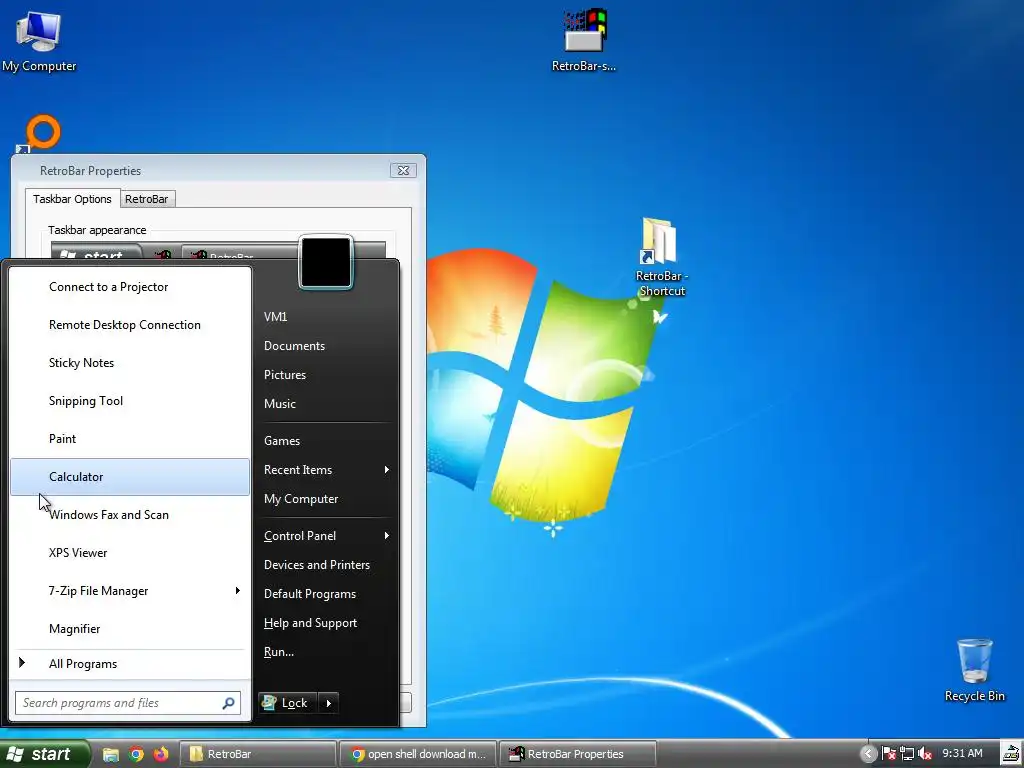Click the search magnifier icon
Image resolution: width=1024 pixels, height=768 pixels.
click(229, 703)
